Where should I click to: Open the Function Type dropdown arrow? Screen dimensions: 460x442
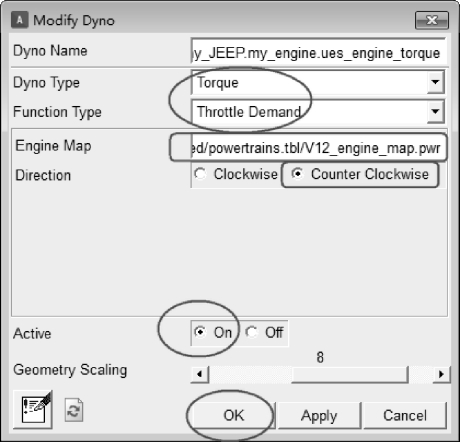(435, 111)
